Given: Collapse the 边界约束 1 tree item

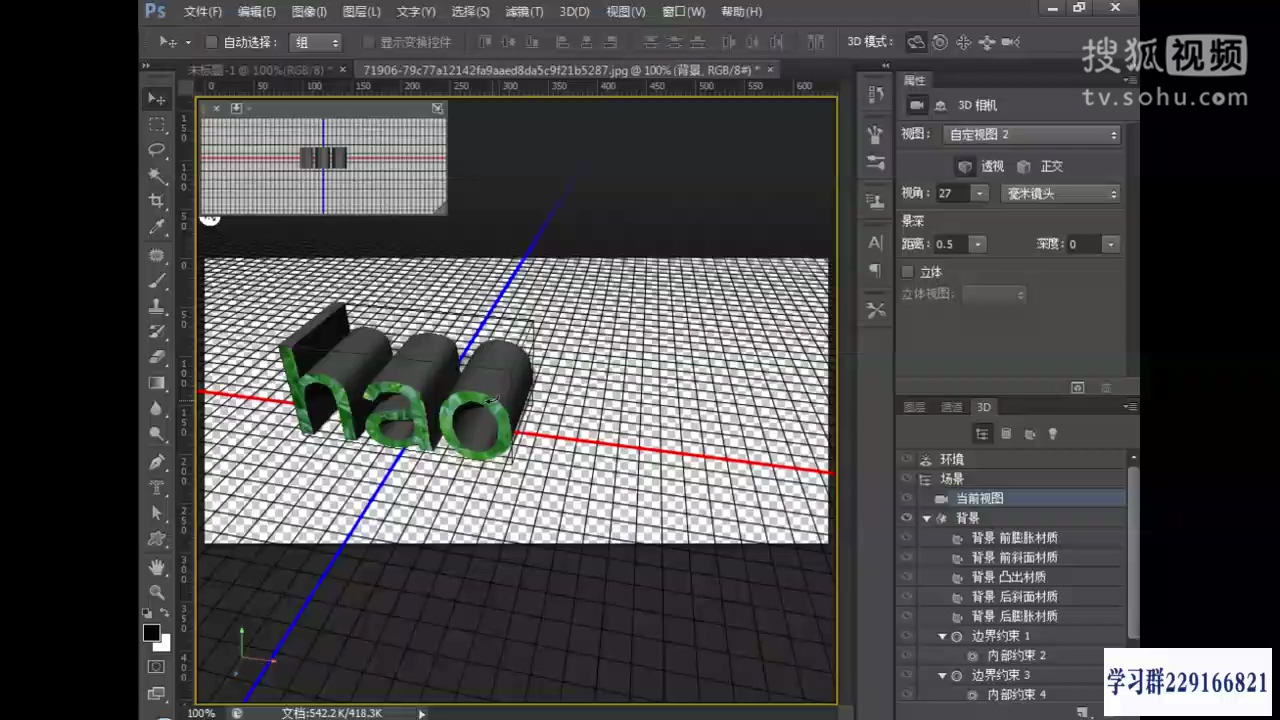Looking at the screenshot, I should [x=942, y=636].
